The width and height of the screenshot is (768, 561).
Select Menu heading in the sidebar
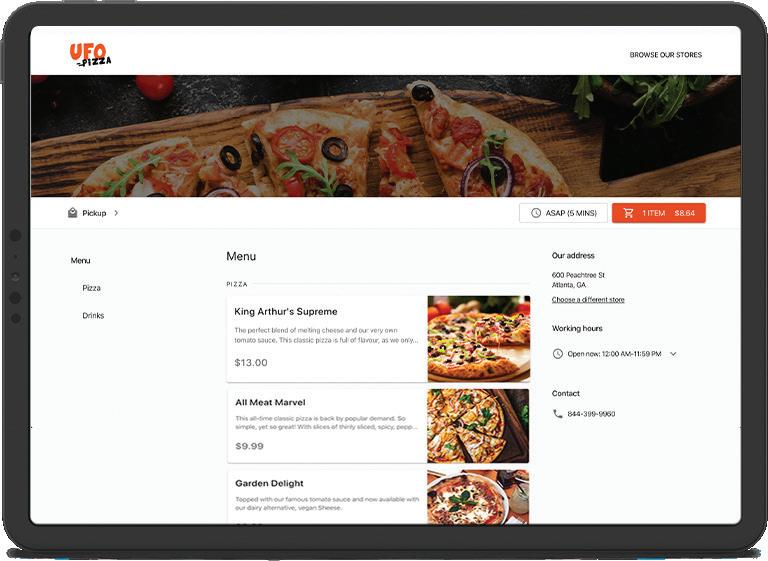click(x=80, y=261)
